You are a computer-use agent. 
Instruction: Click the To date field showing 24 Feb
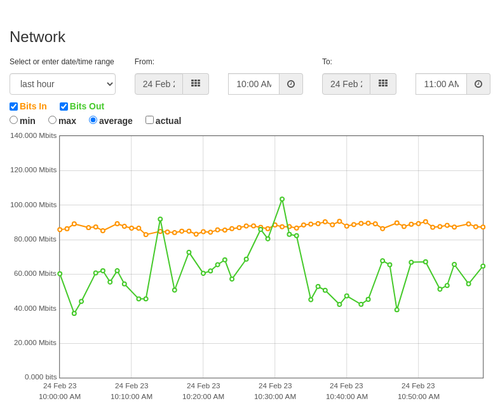coord(346,84)
